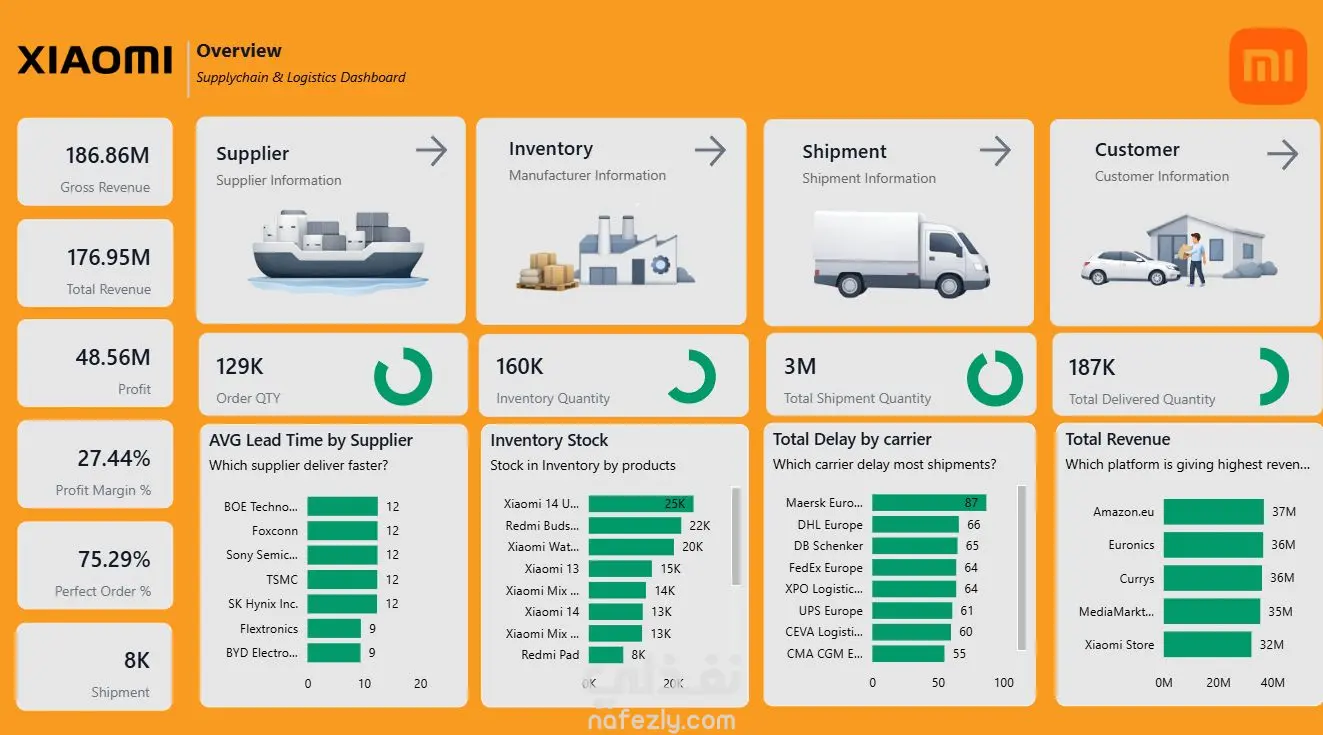The height and width of the screenshot is (735, 1323).
Task: Select the Total Revenue 176.95M card
Action: 95,263
